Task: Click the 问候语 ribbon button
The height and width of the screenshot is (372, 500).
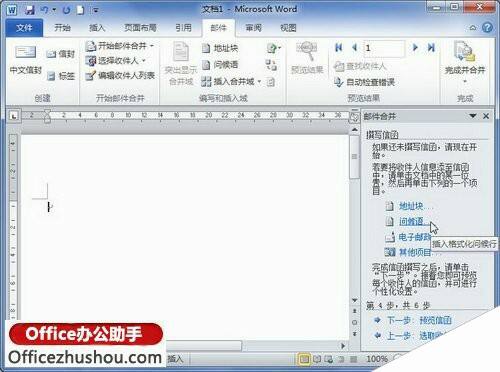Action: (220, 65)
